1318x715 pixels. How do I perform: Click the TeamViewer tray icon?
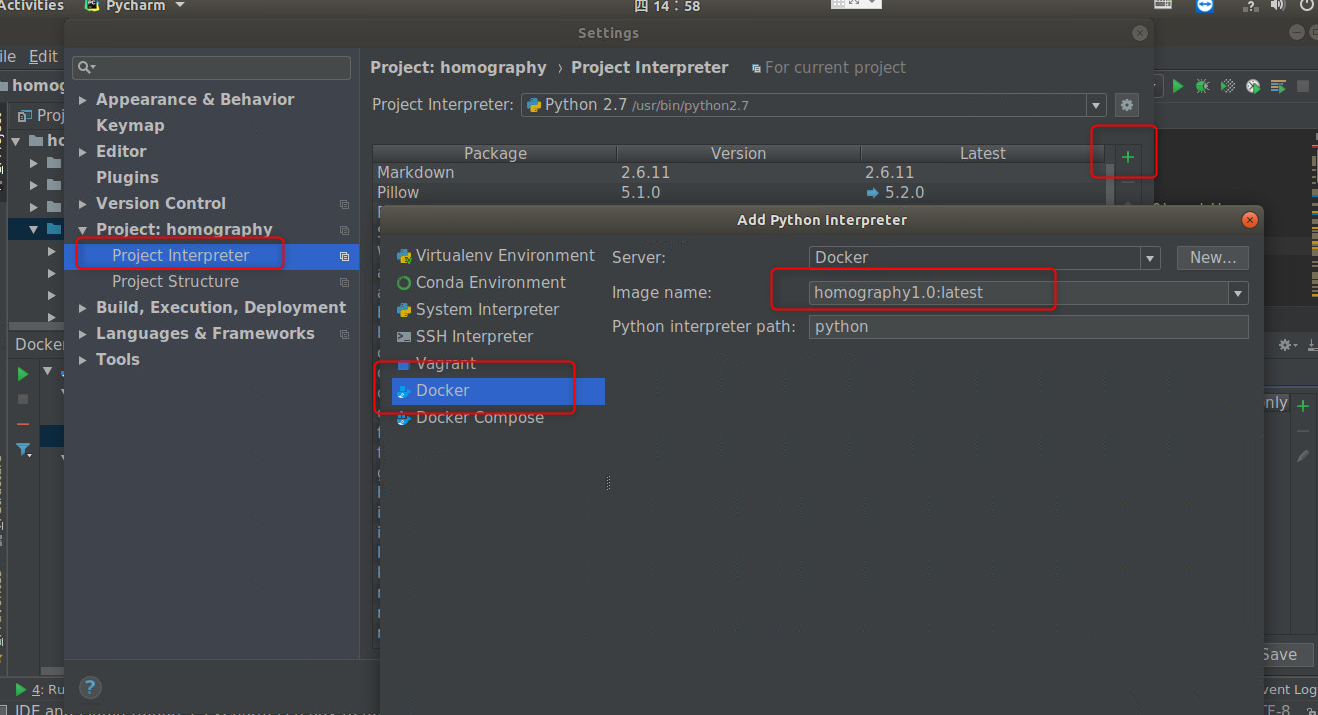coord(1204,6)
